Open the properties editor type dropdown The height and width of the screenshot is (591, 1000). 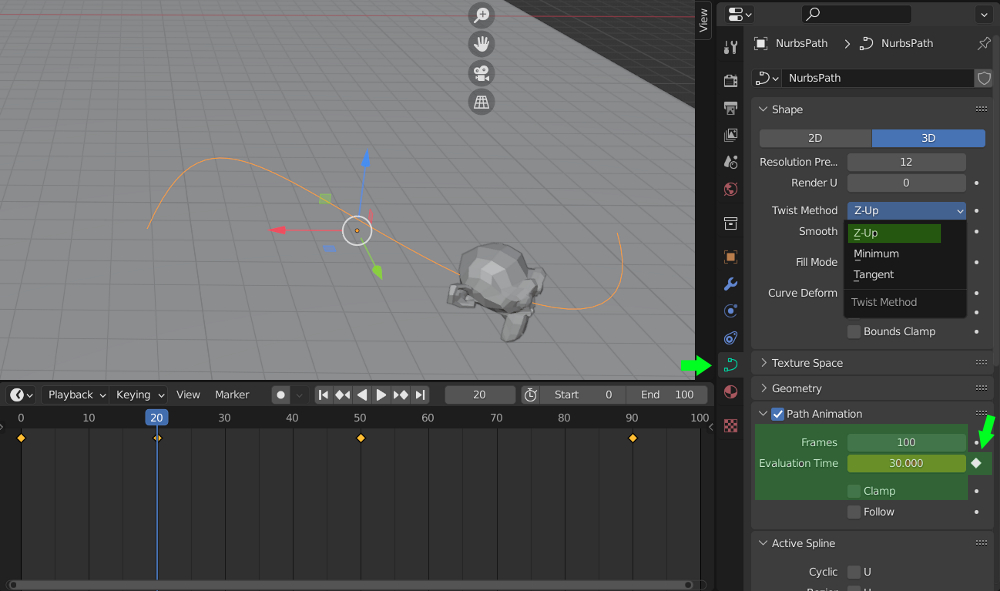739,13
